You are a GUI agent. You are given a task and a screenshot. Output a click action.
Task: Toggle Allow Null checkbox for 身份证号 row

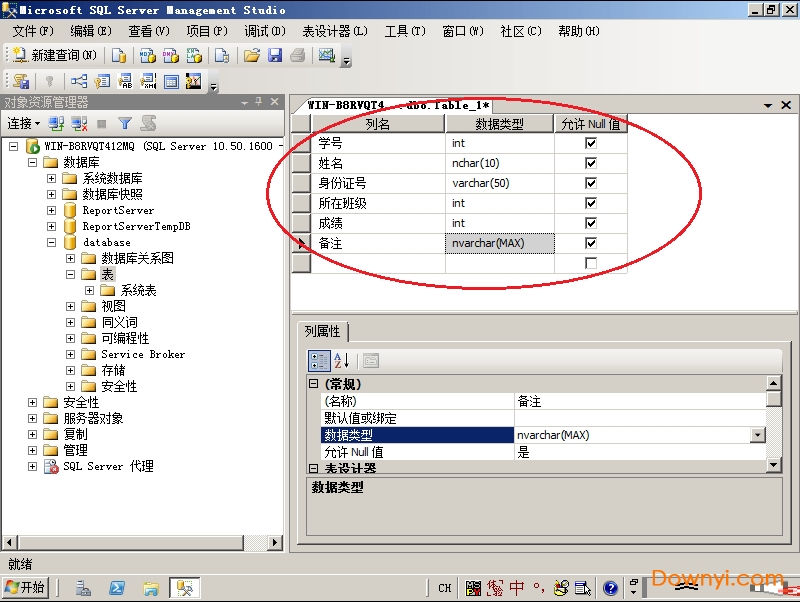pyautogui.click(x=590, y=183)
